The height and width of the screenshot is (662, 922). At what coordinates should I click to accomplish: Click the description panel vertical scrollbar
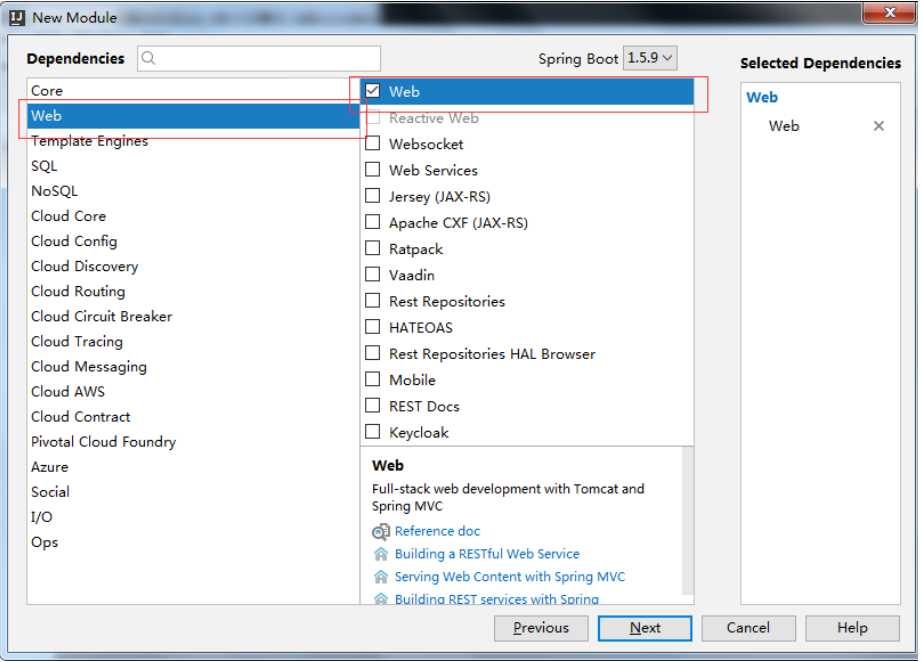pyautogui.click(x=687, y=520)
